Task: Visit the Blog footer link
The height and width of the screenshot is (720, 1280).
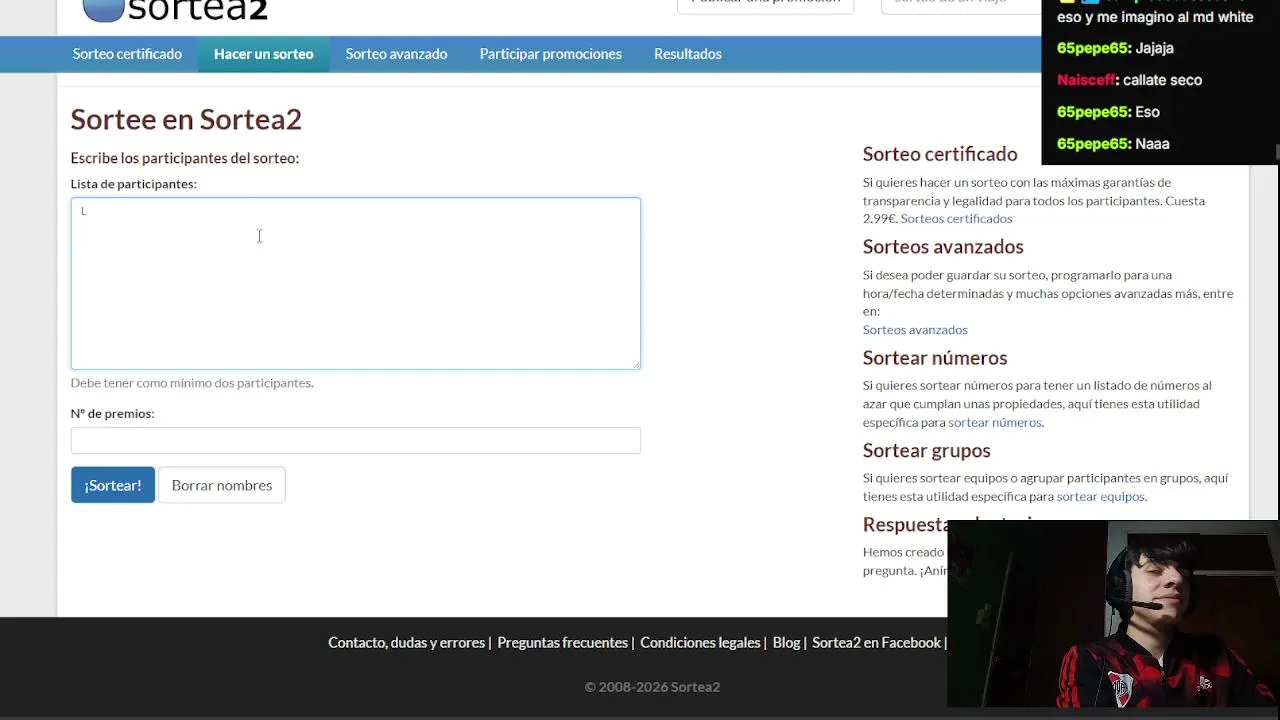Action: (786, 643)
